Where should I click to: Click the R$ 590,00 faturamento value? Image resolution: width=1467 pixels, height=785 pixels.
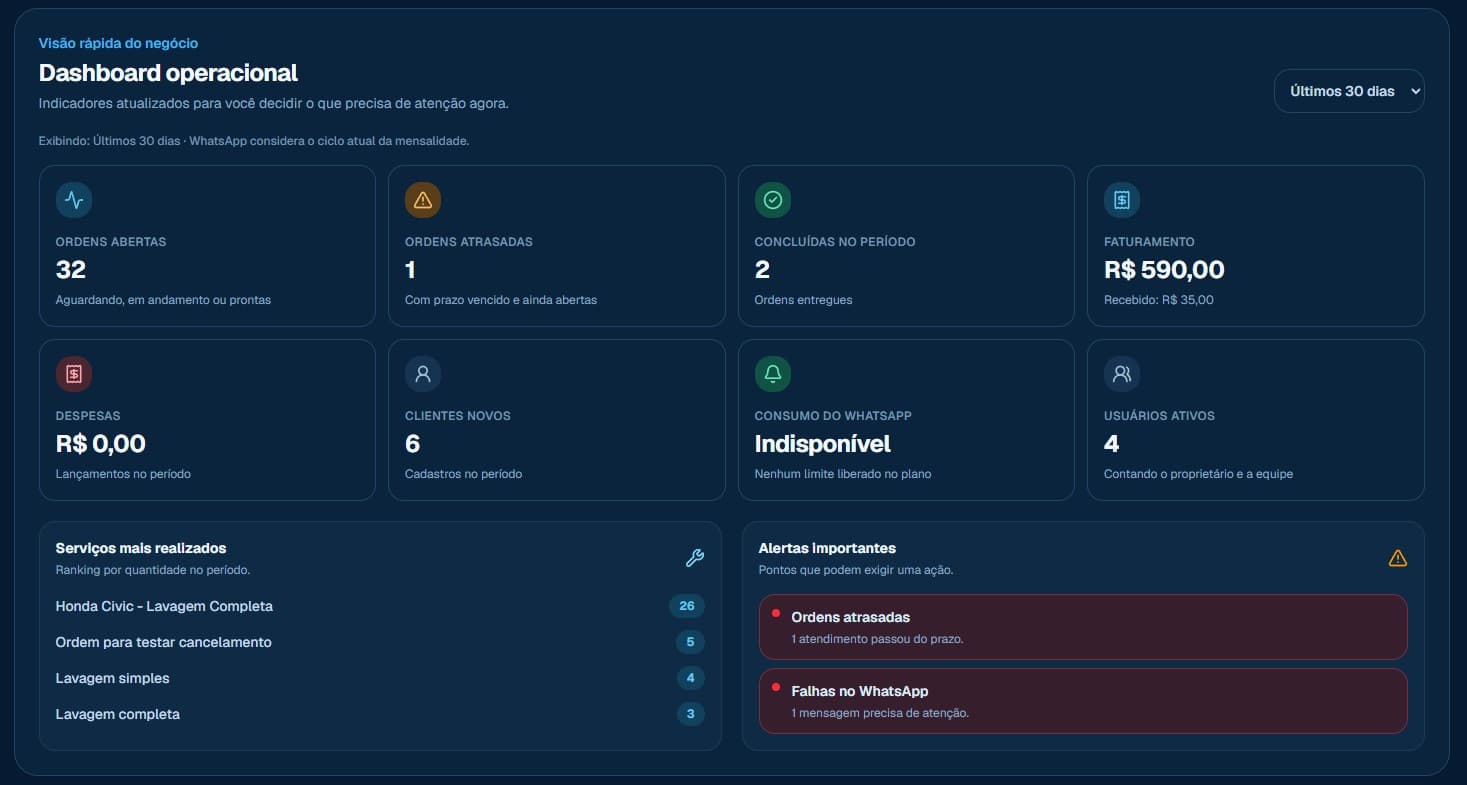[1164, 270]
